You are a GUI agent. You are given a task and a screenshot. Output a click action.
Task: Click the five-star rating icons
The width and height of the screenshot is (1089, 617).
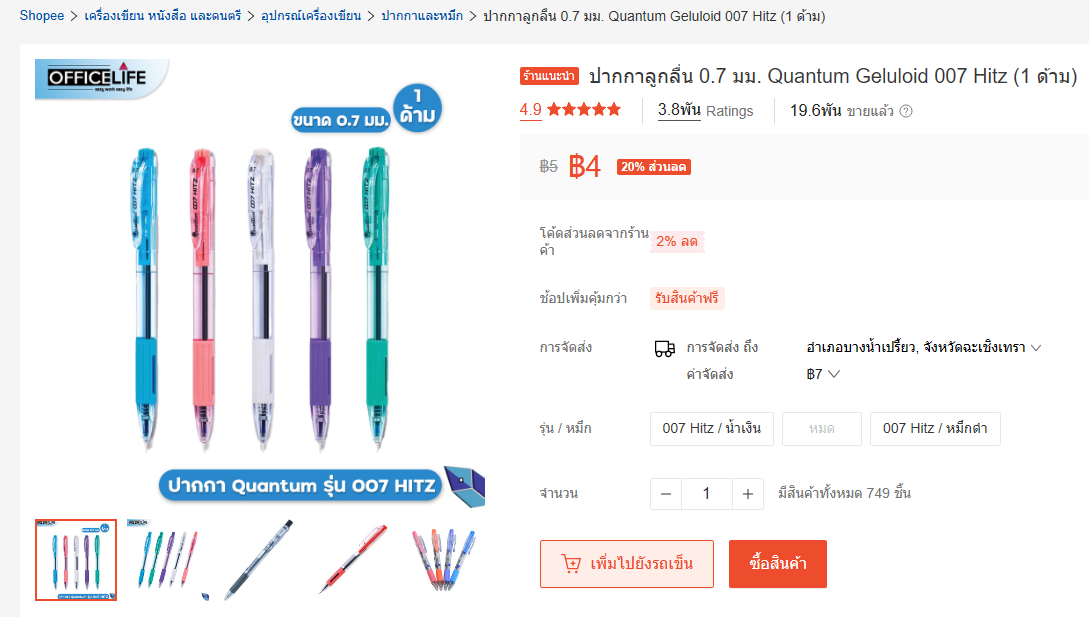pos(584,110)
